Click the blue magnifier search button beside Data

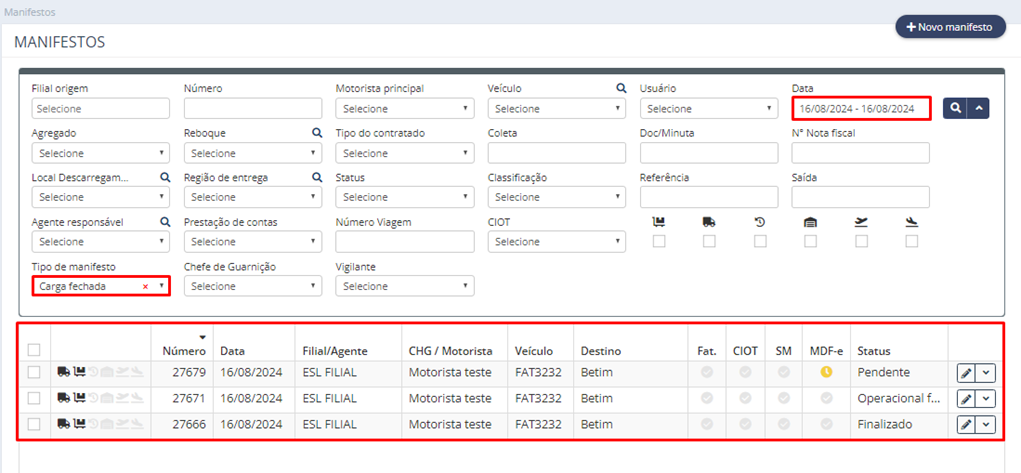[x=955, y=109]
